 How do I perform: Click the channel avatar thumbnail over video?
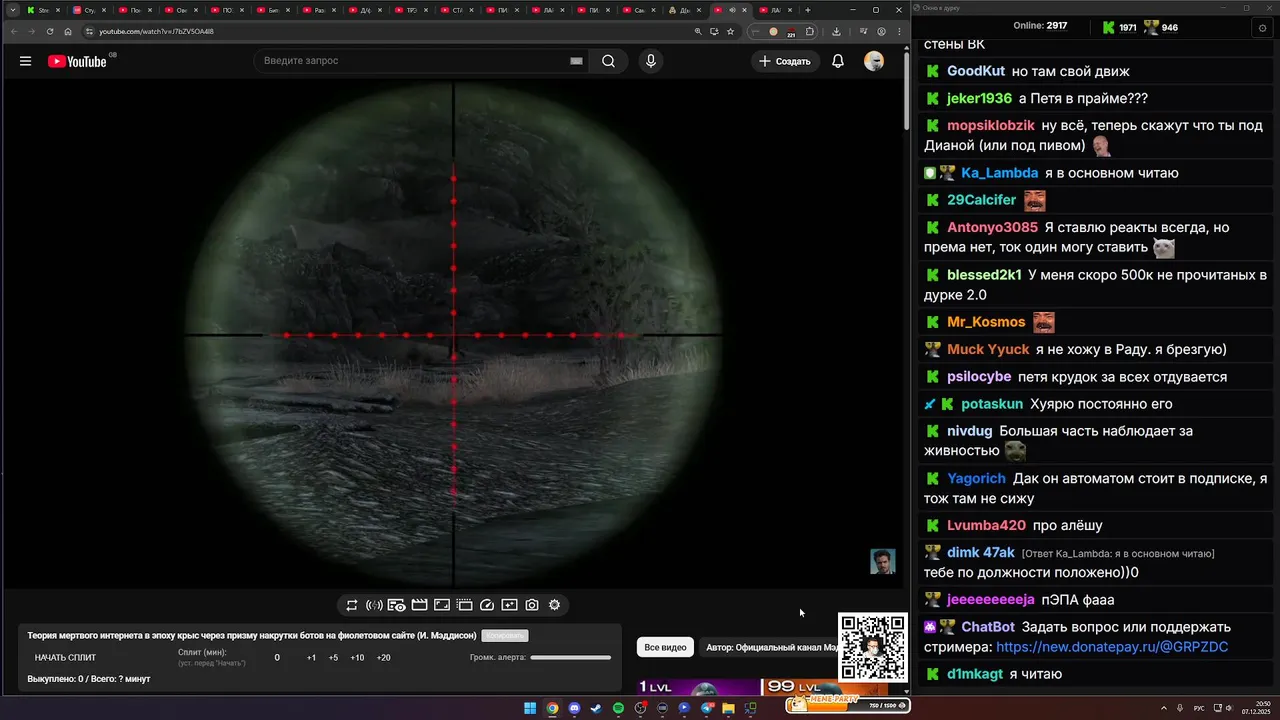pyautogui.click(x=882, y=561)
